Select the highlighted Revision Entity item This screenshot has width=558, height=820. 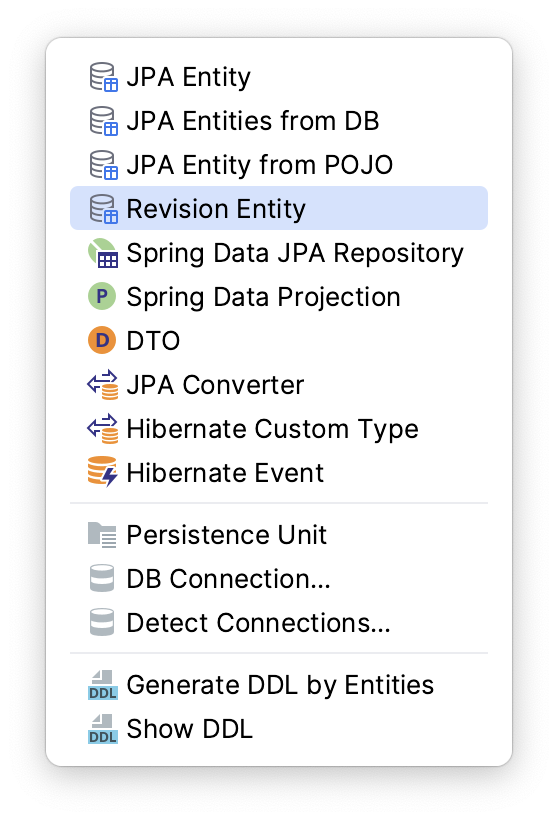point(279,208)
